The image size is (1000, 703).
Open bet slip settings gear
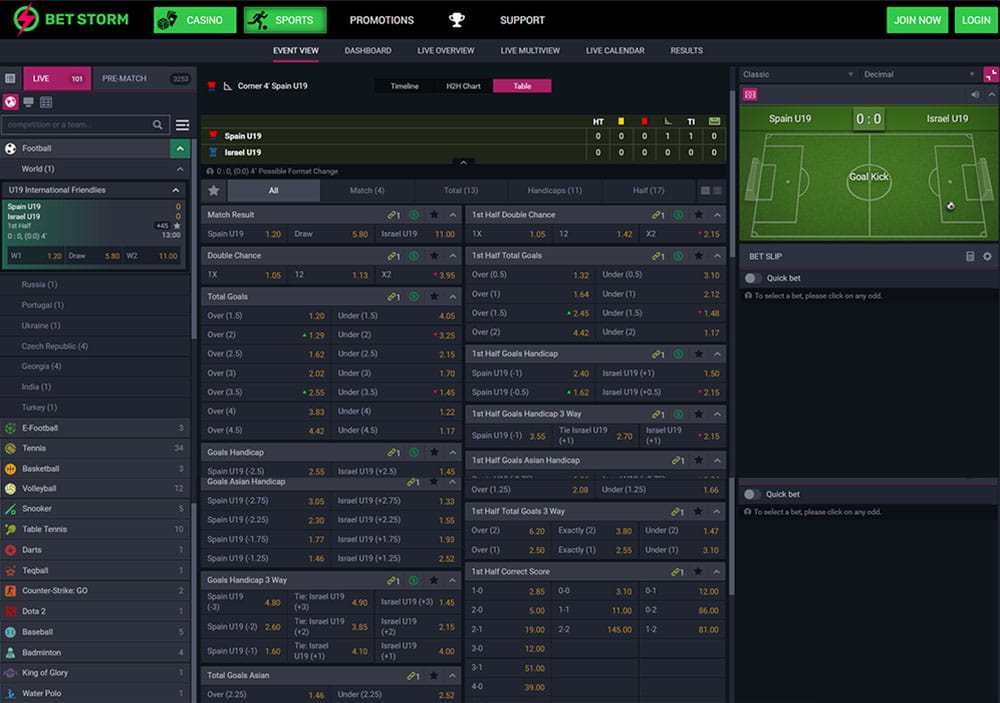coord(987,256)
